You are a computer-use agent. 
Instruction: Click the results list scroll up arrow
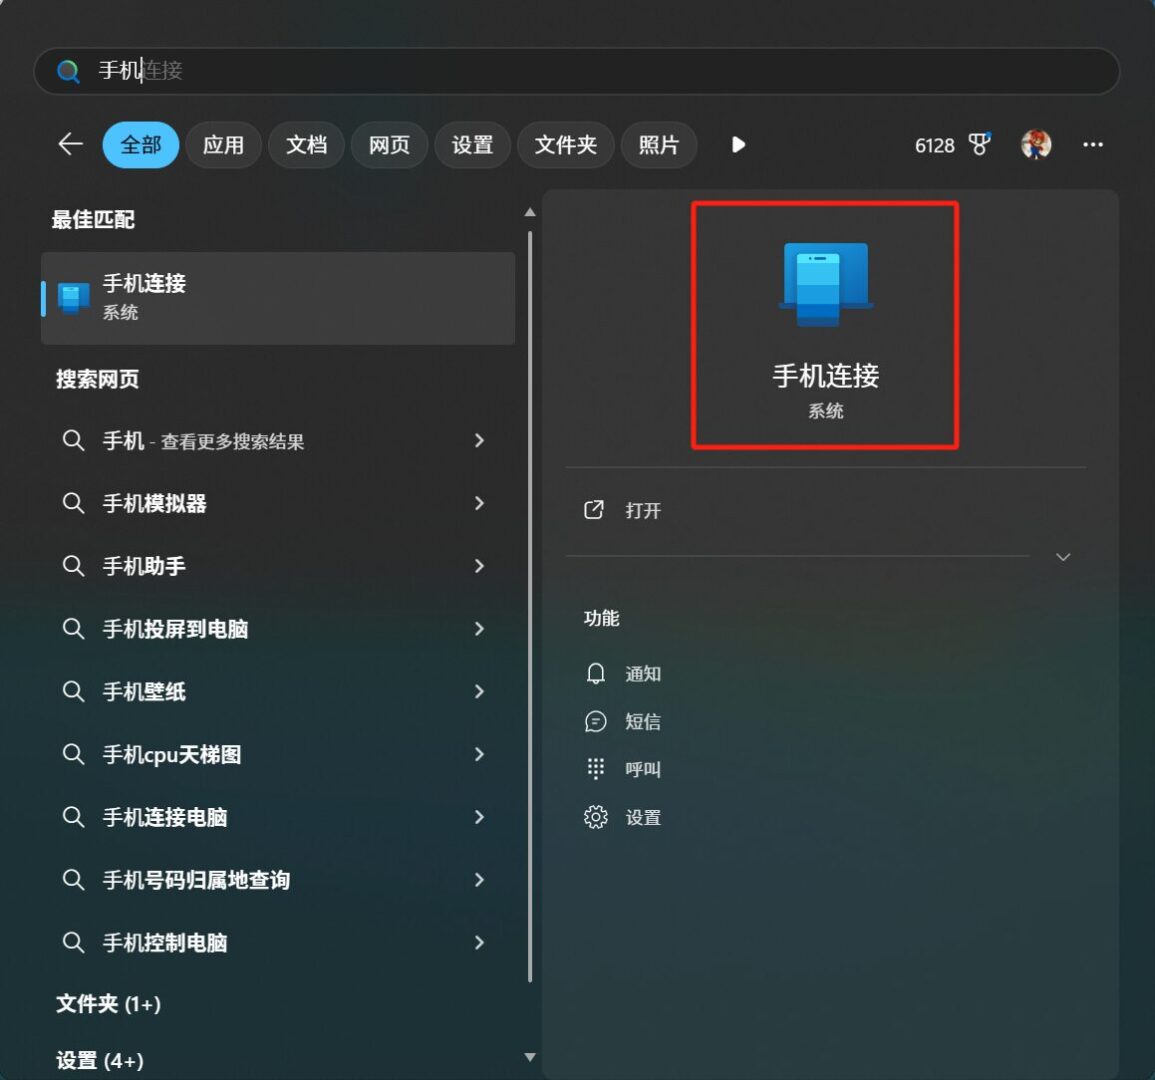pos(530,212)
